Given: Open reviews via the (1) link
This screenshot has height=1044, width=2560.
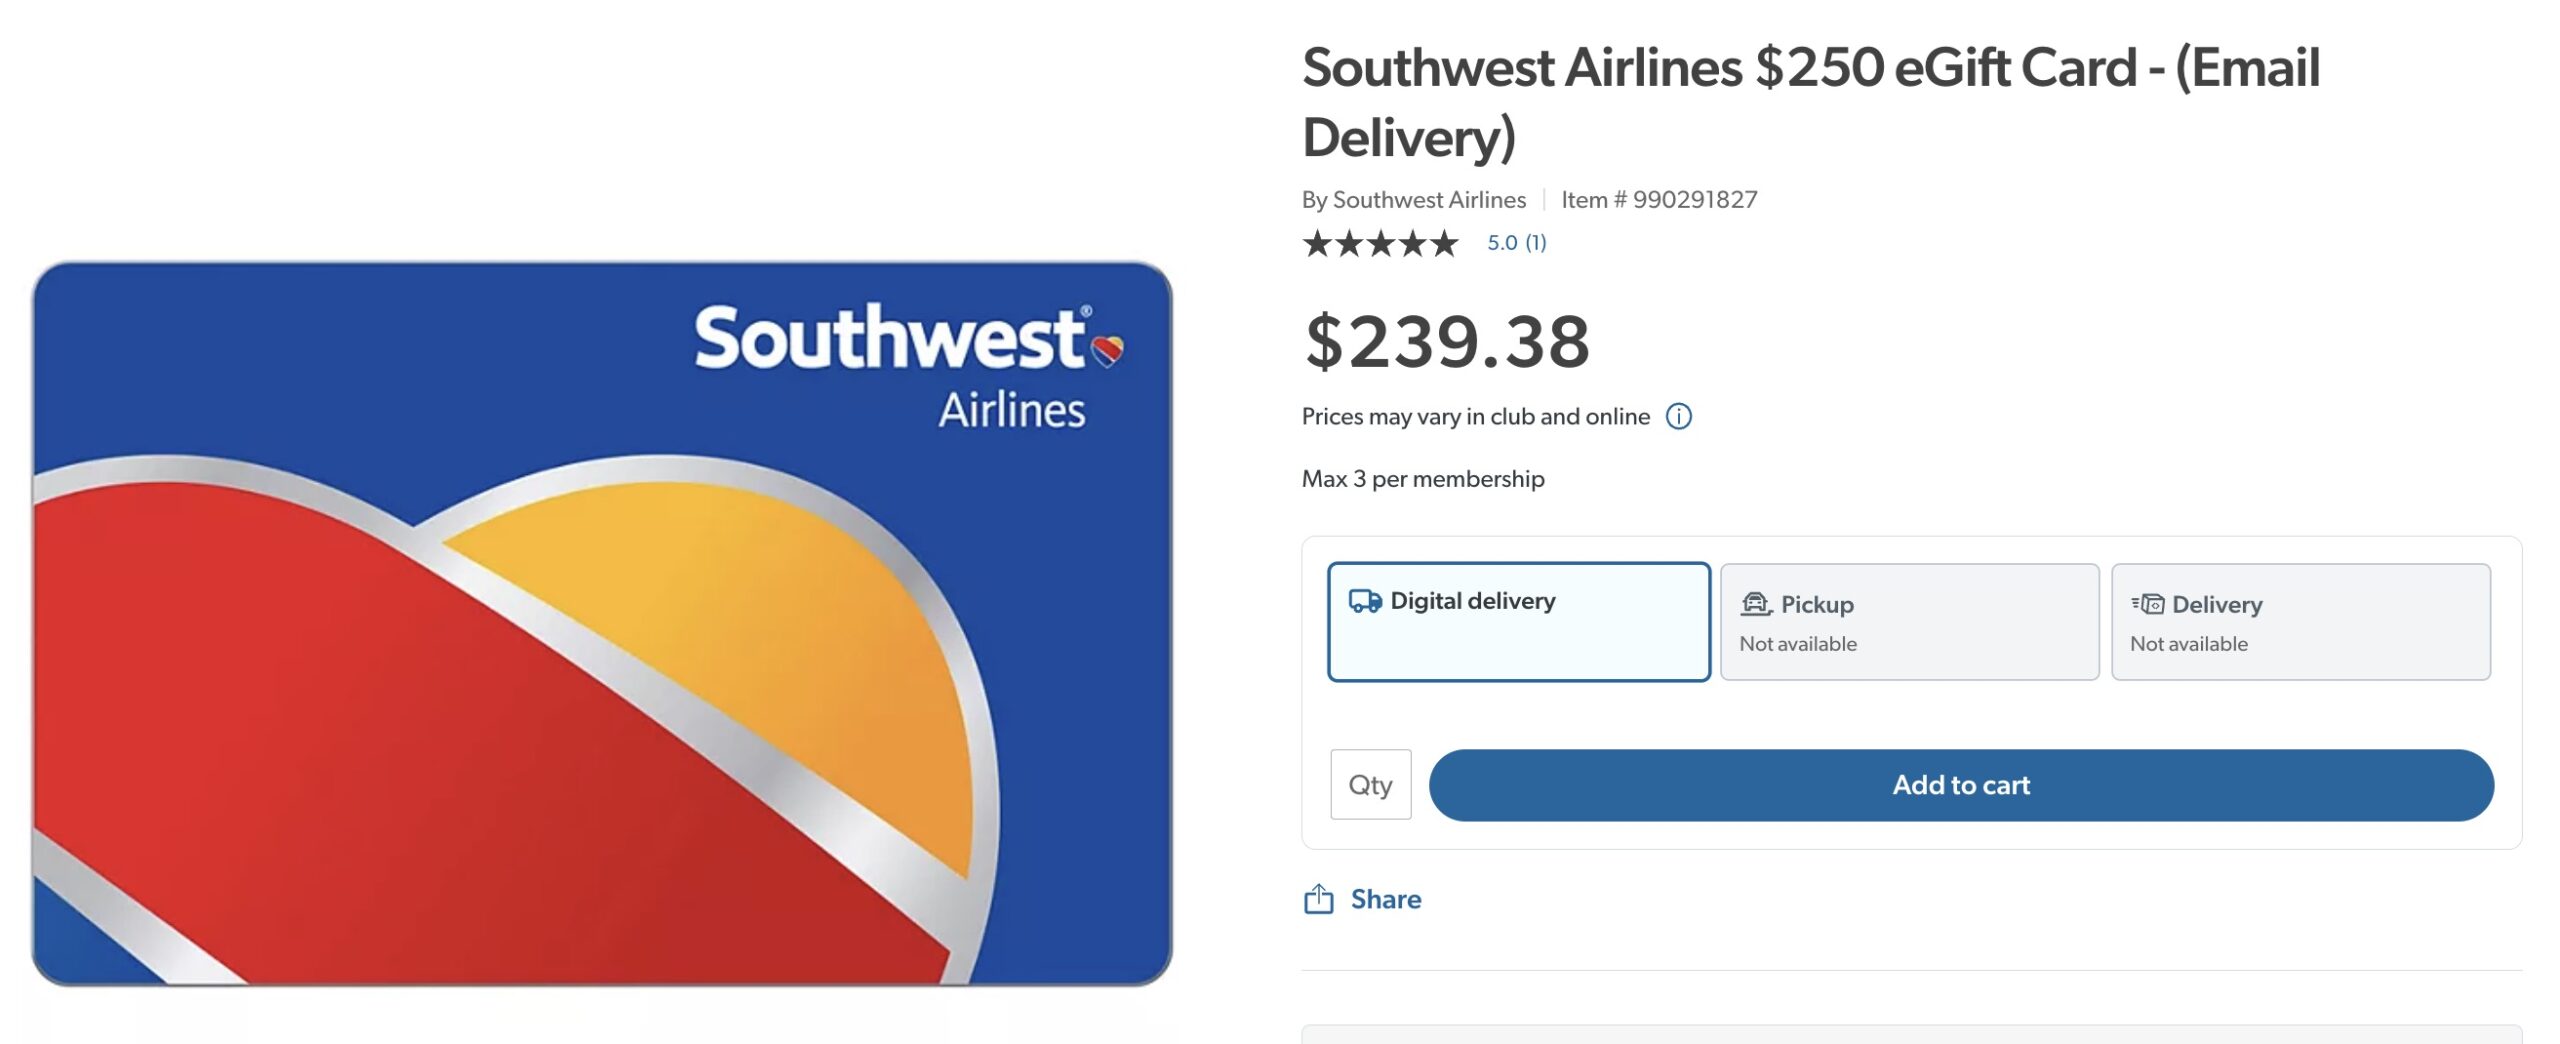Looking at the screenshot, I should (x=1534, y=242).
